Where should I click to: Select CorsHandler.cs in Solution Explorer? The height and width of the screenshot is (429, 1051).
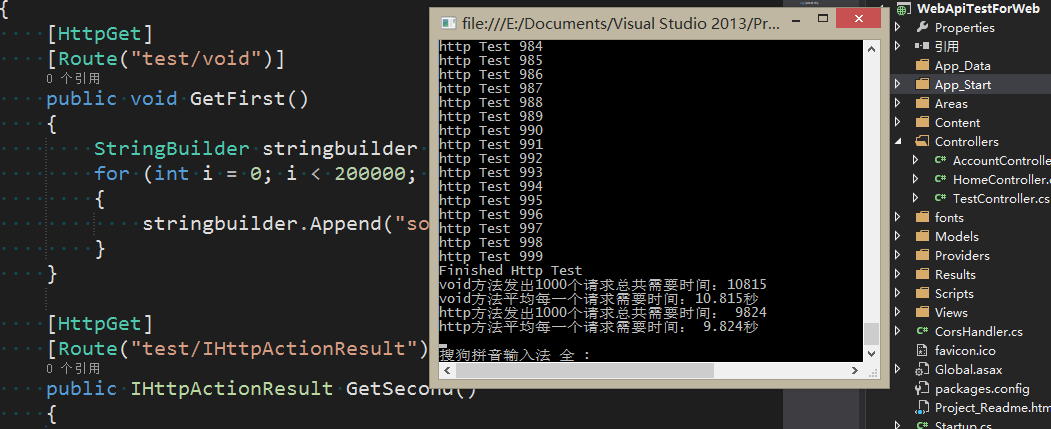tap(979, 331)
